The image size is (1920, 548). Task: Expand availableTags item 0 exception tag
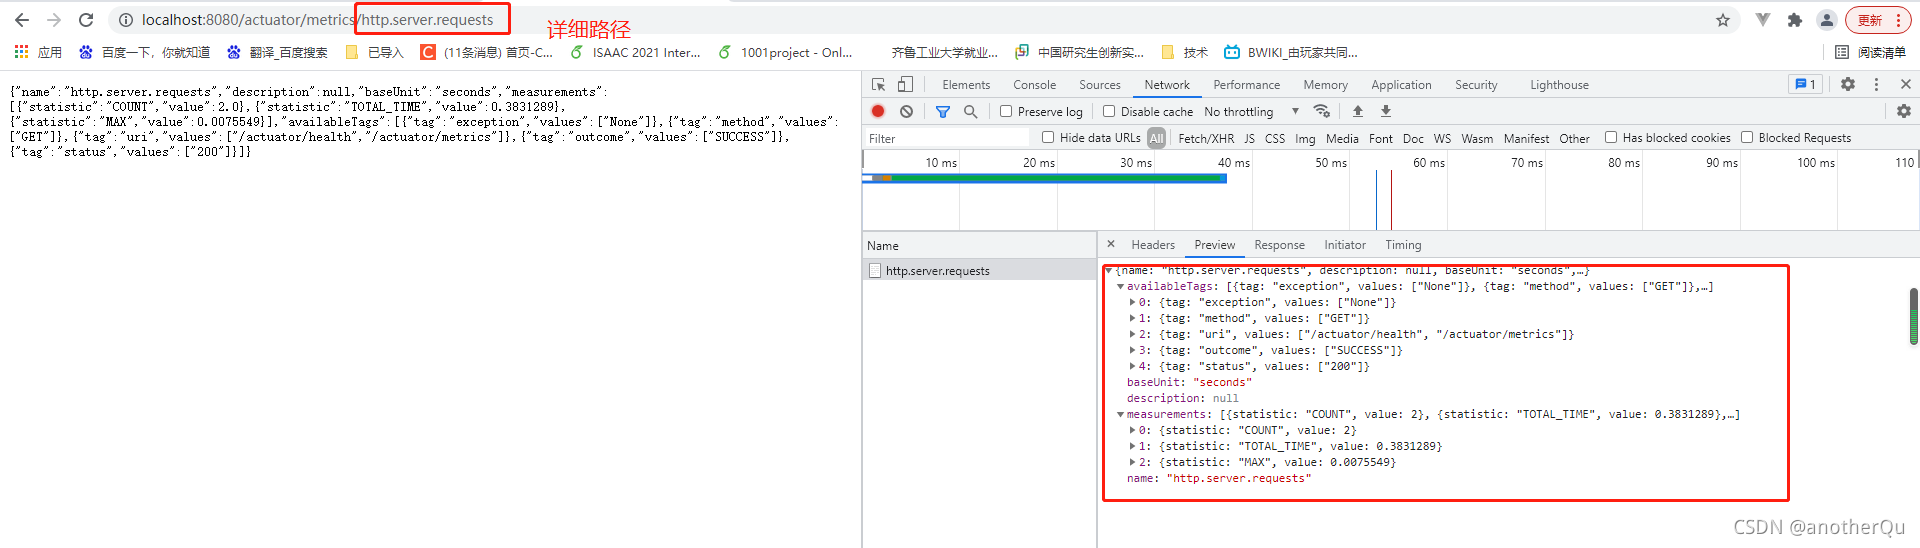tap(1132, 302)
